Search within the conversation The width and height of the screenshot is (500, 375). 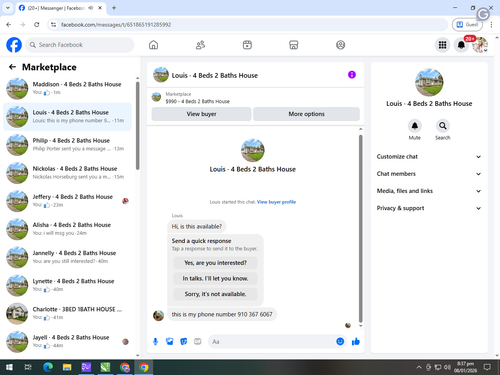point(443,126)
